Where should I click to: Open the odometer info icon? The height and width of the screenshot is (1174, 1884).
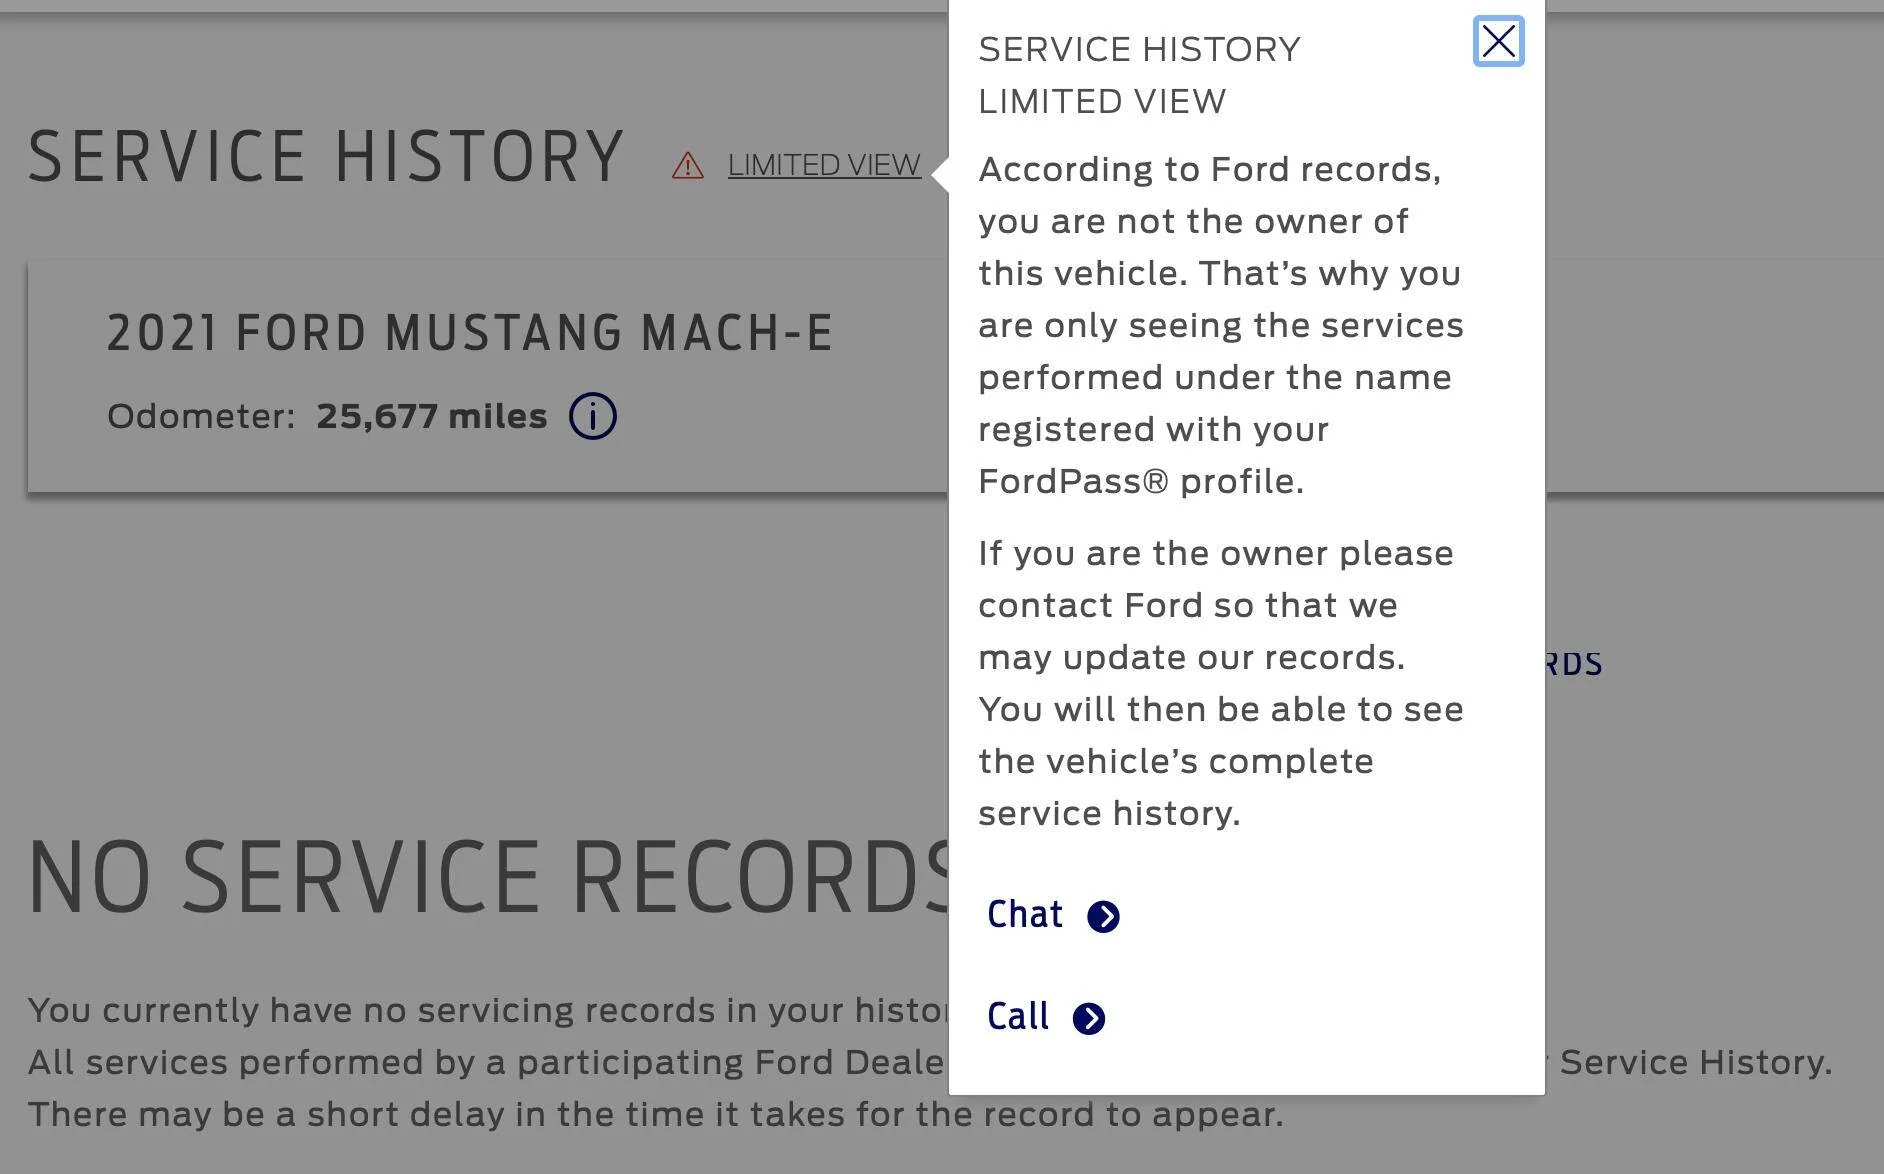click(593, 416)
